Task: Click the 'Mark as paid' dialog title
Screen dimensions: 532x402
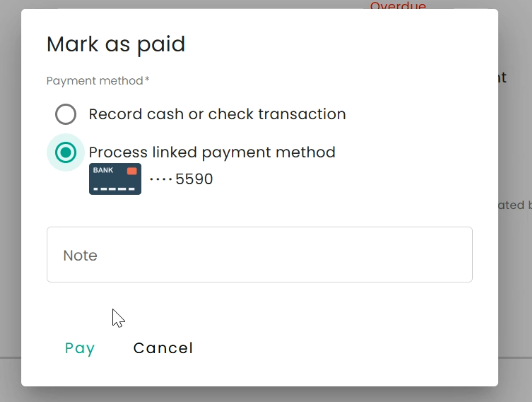Action: point(116,44)
